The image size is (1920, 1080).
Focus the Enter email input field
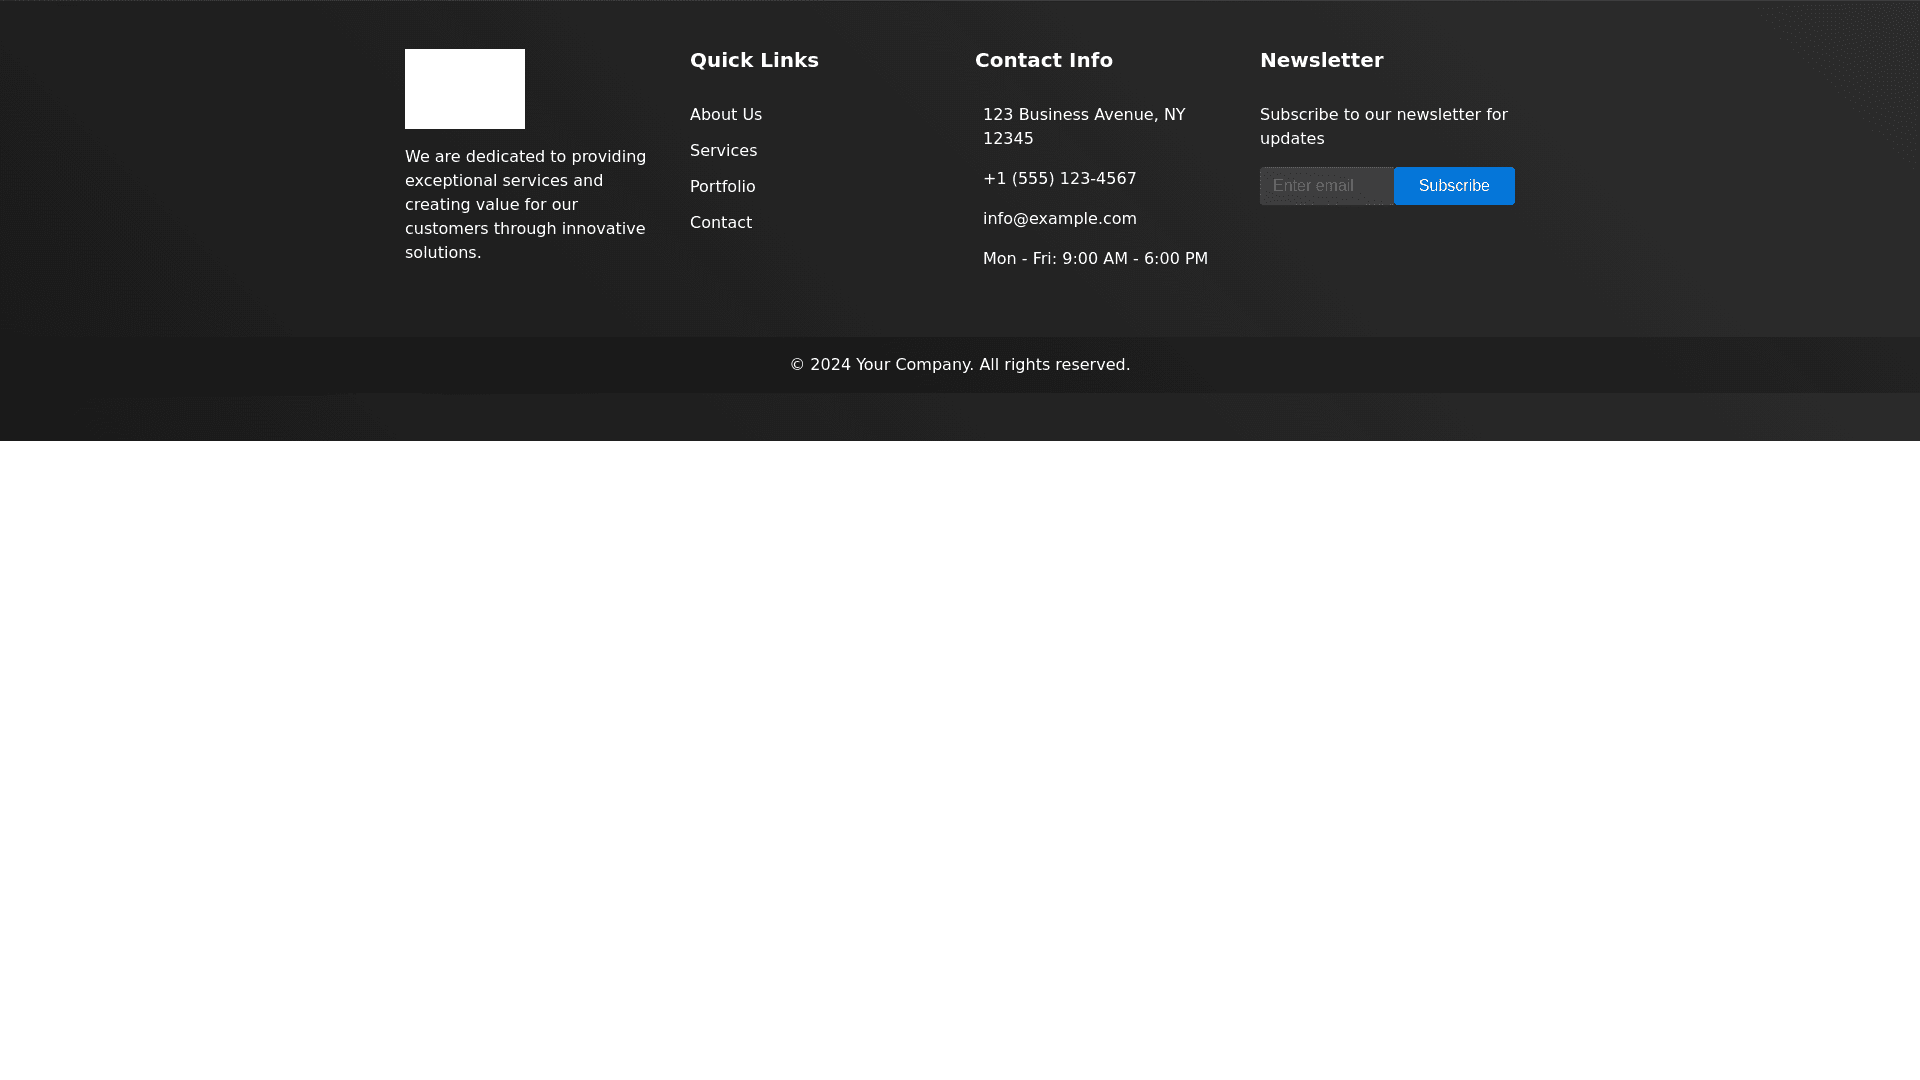[x=1325, y=186]
